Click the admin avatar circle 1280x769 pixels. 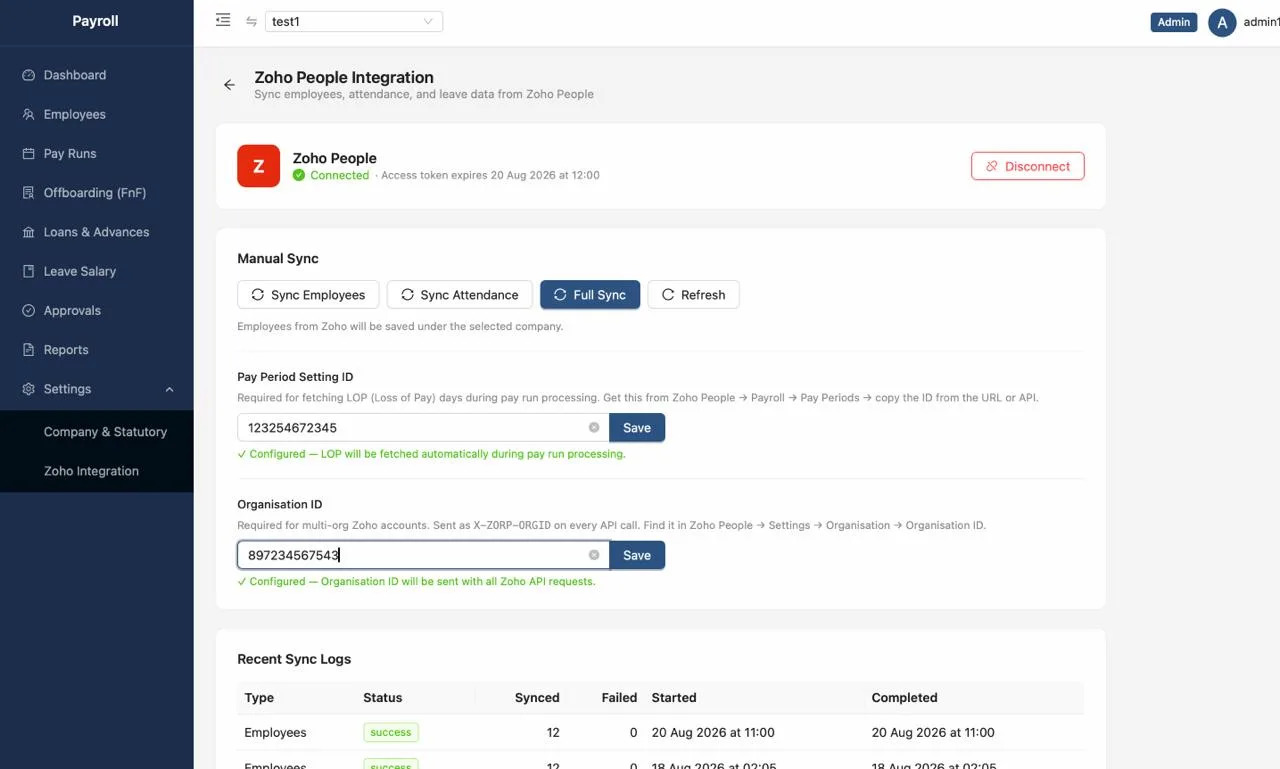point(1222,22)
